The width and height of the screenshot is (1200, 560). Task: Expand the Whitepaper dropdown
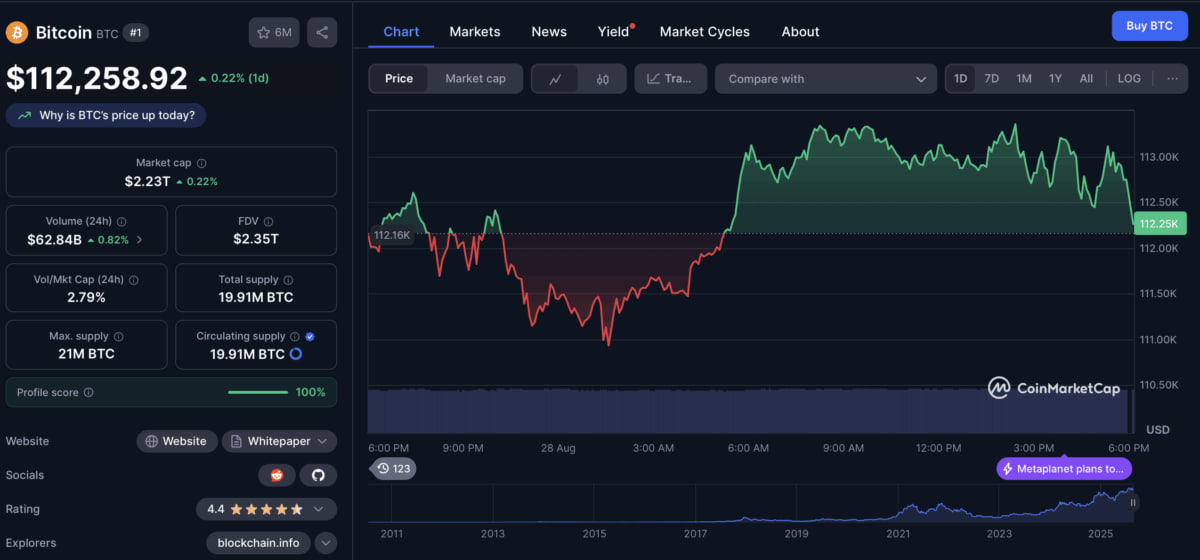click(x=279, y=441)
